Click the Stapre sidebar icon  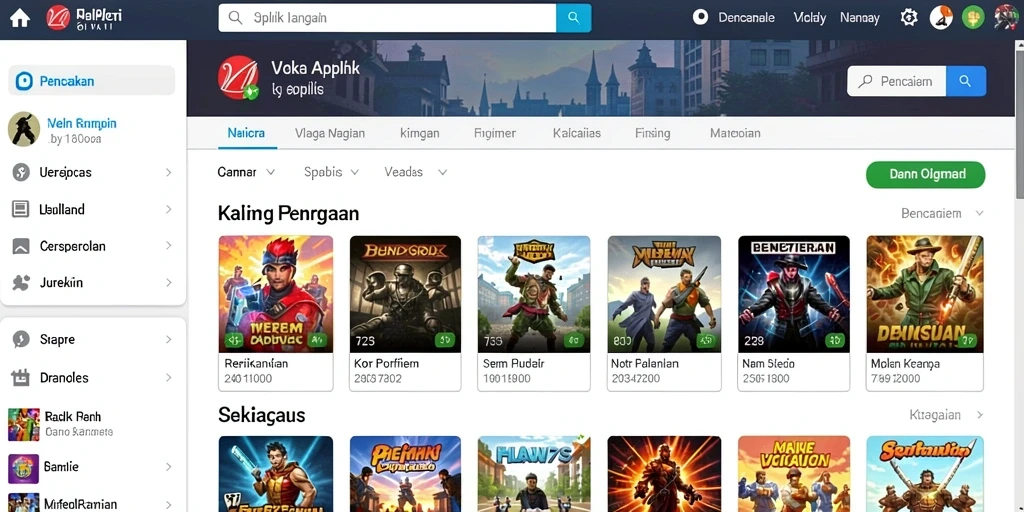pos(21,340)
